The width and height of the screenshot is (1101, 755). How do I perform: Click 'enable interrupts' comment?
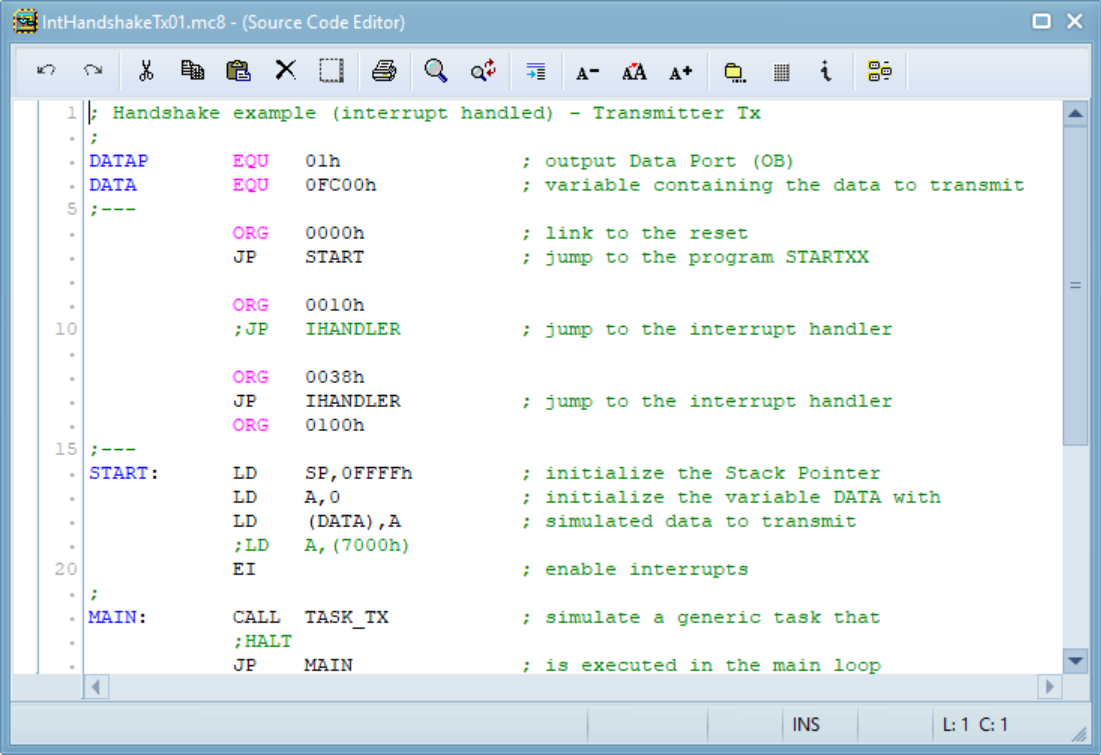pyautogui.click(x=646, y=570)
